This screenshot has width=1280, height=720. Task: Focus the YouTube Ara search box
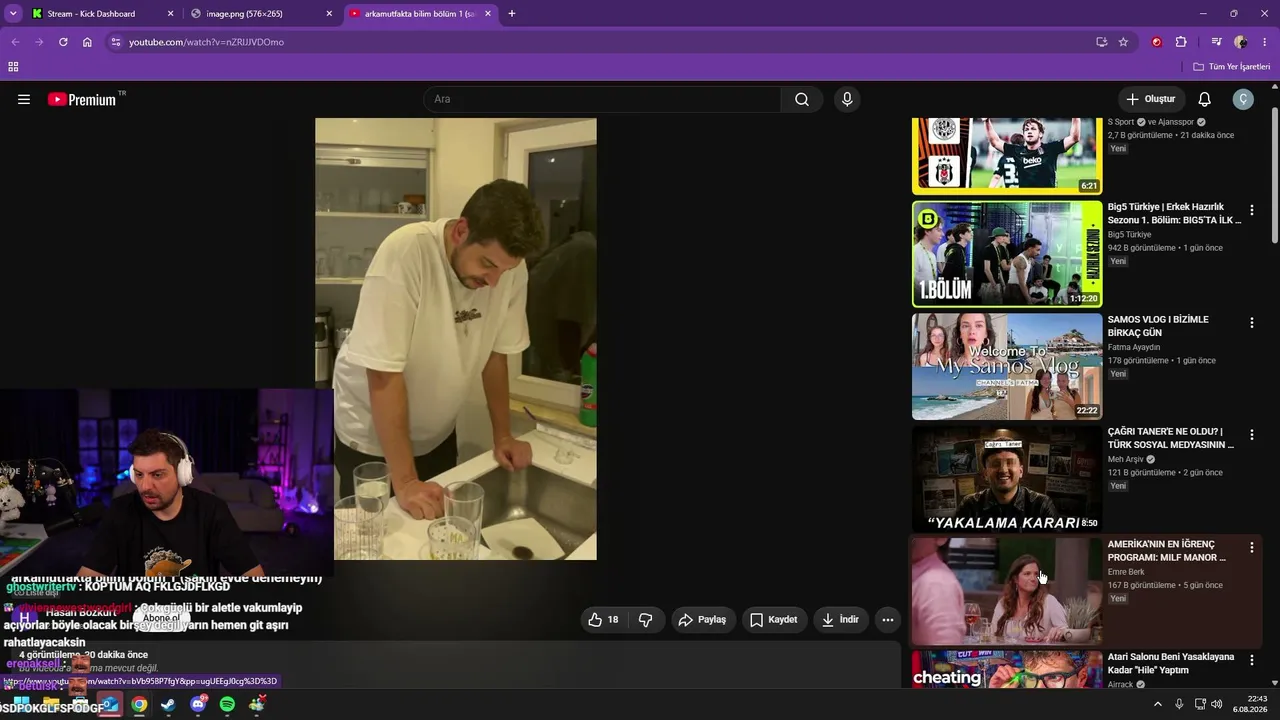click(604, 99)
